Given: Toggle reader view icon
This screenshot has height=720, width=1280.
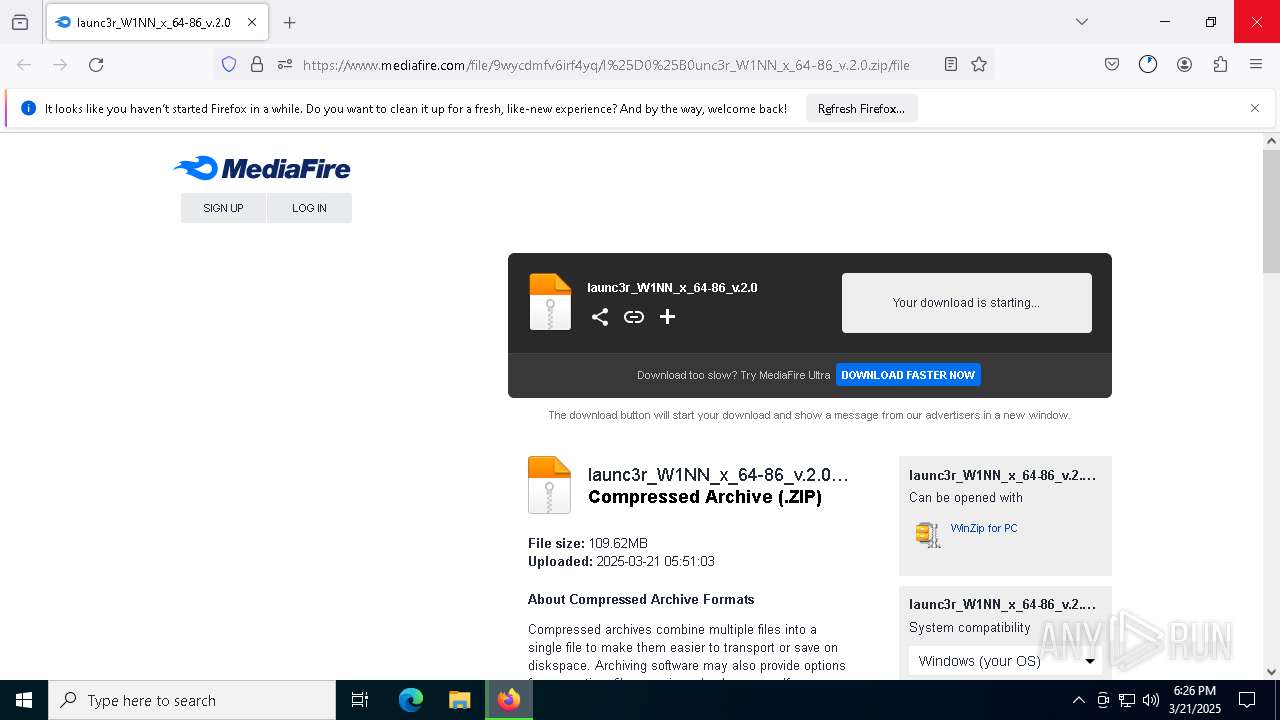Looking at the screenshot, I should pos(951,65).
